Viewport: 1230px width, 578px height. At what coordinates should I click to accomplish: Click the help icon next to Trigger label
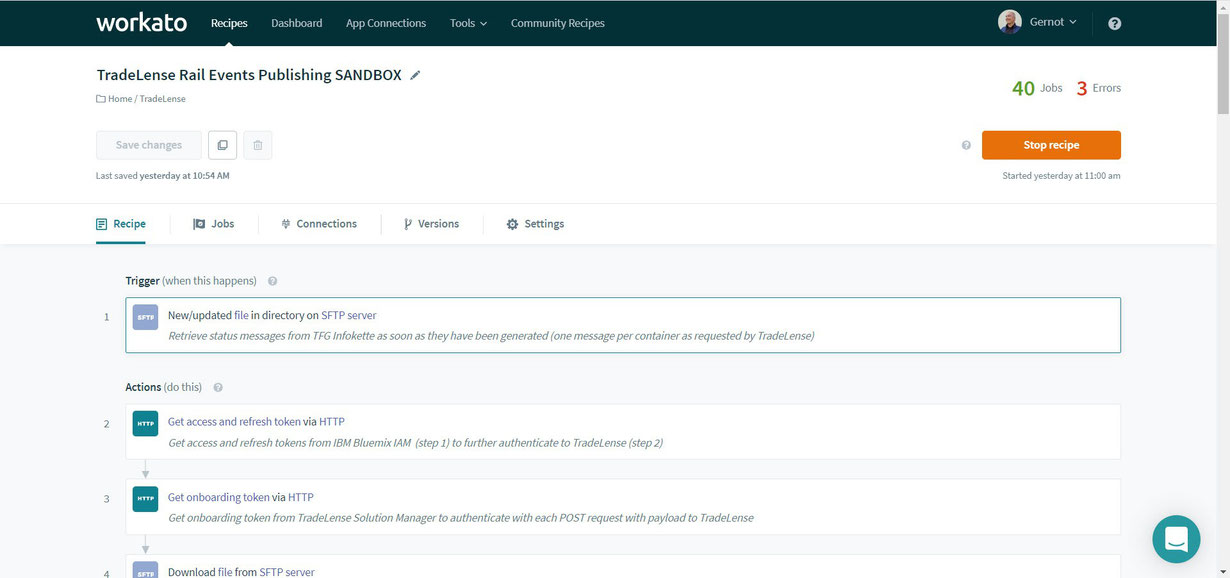(272, 281)
